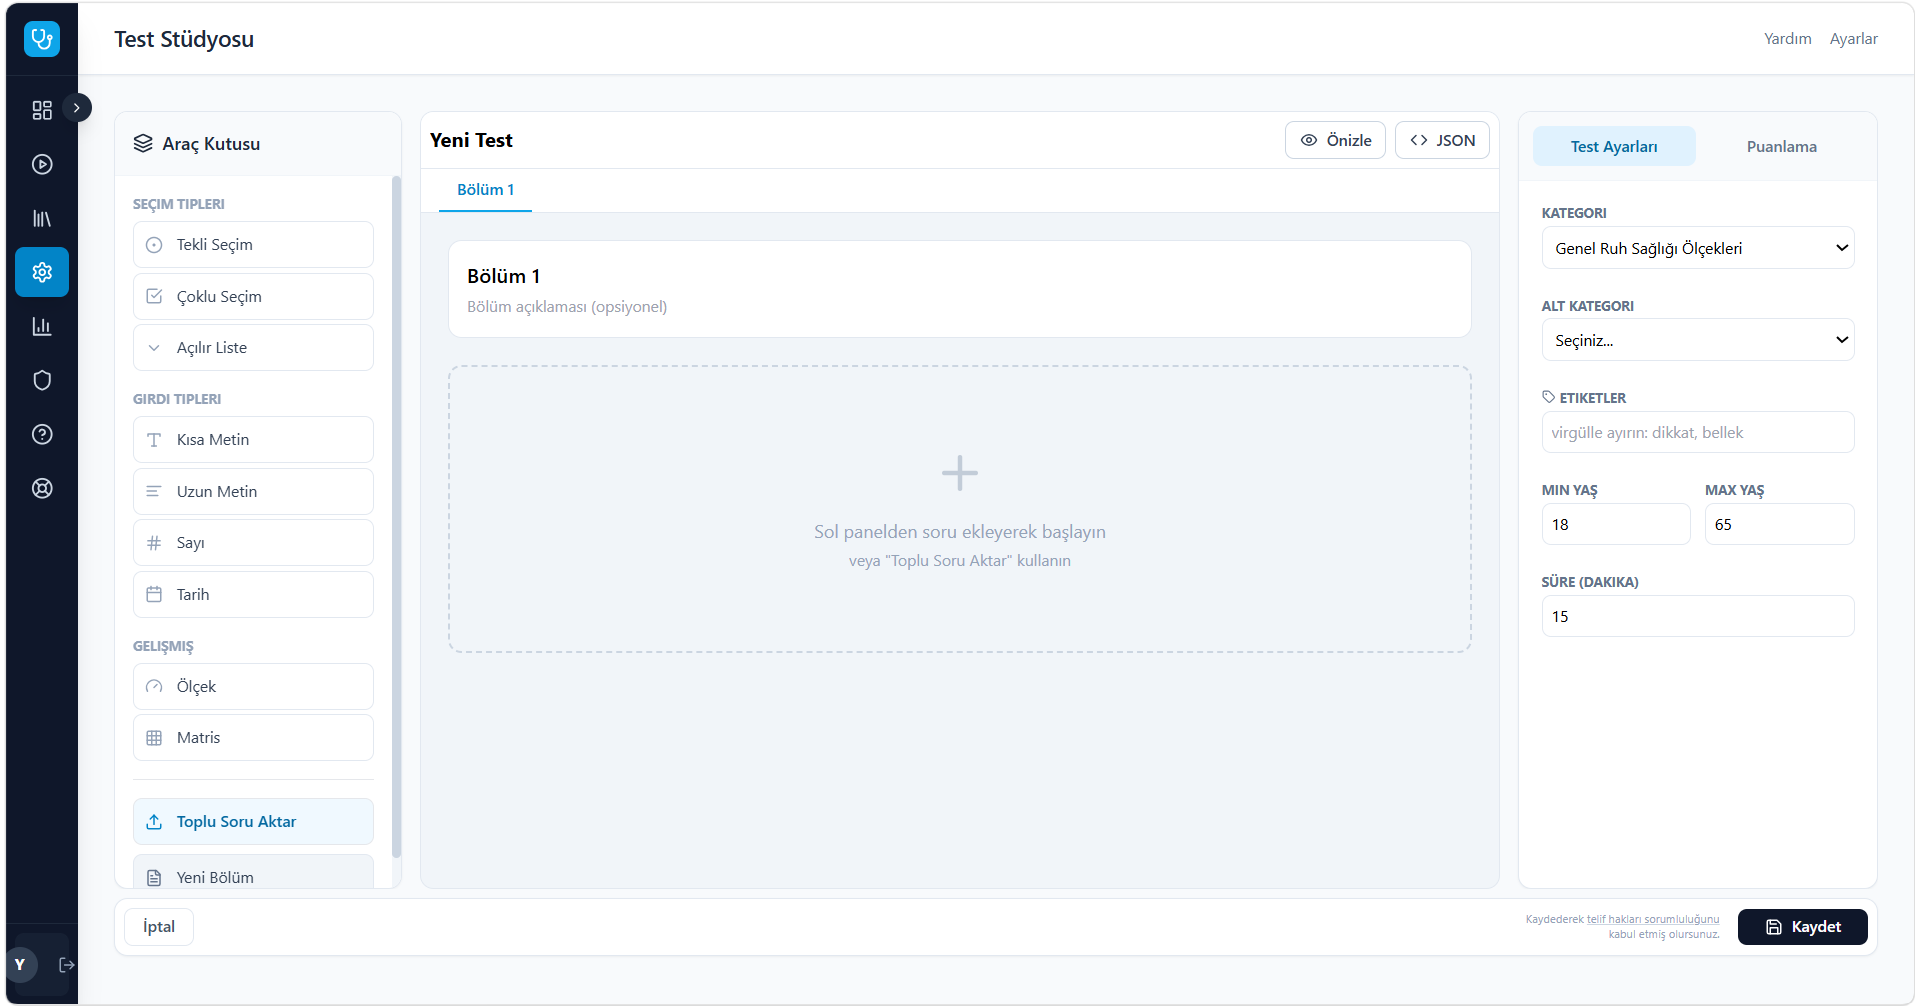Viewport: 1915px width, 1006px height.
Task: Click the question mark help sidebar icon
Action: coord(42,434)
